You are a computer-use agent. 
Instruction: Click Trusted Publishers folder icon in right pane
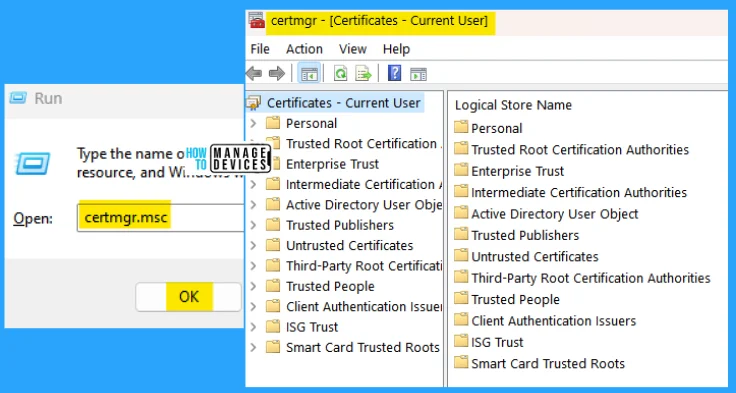(461, 234)
